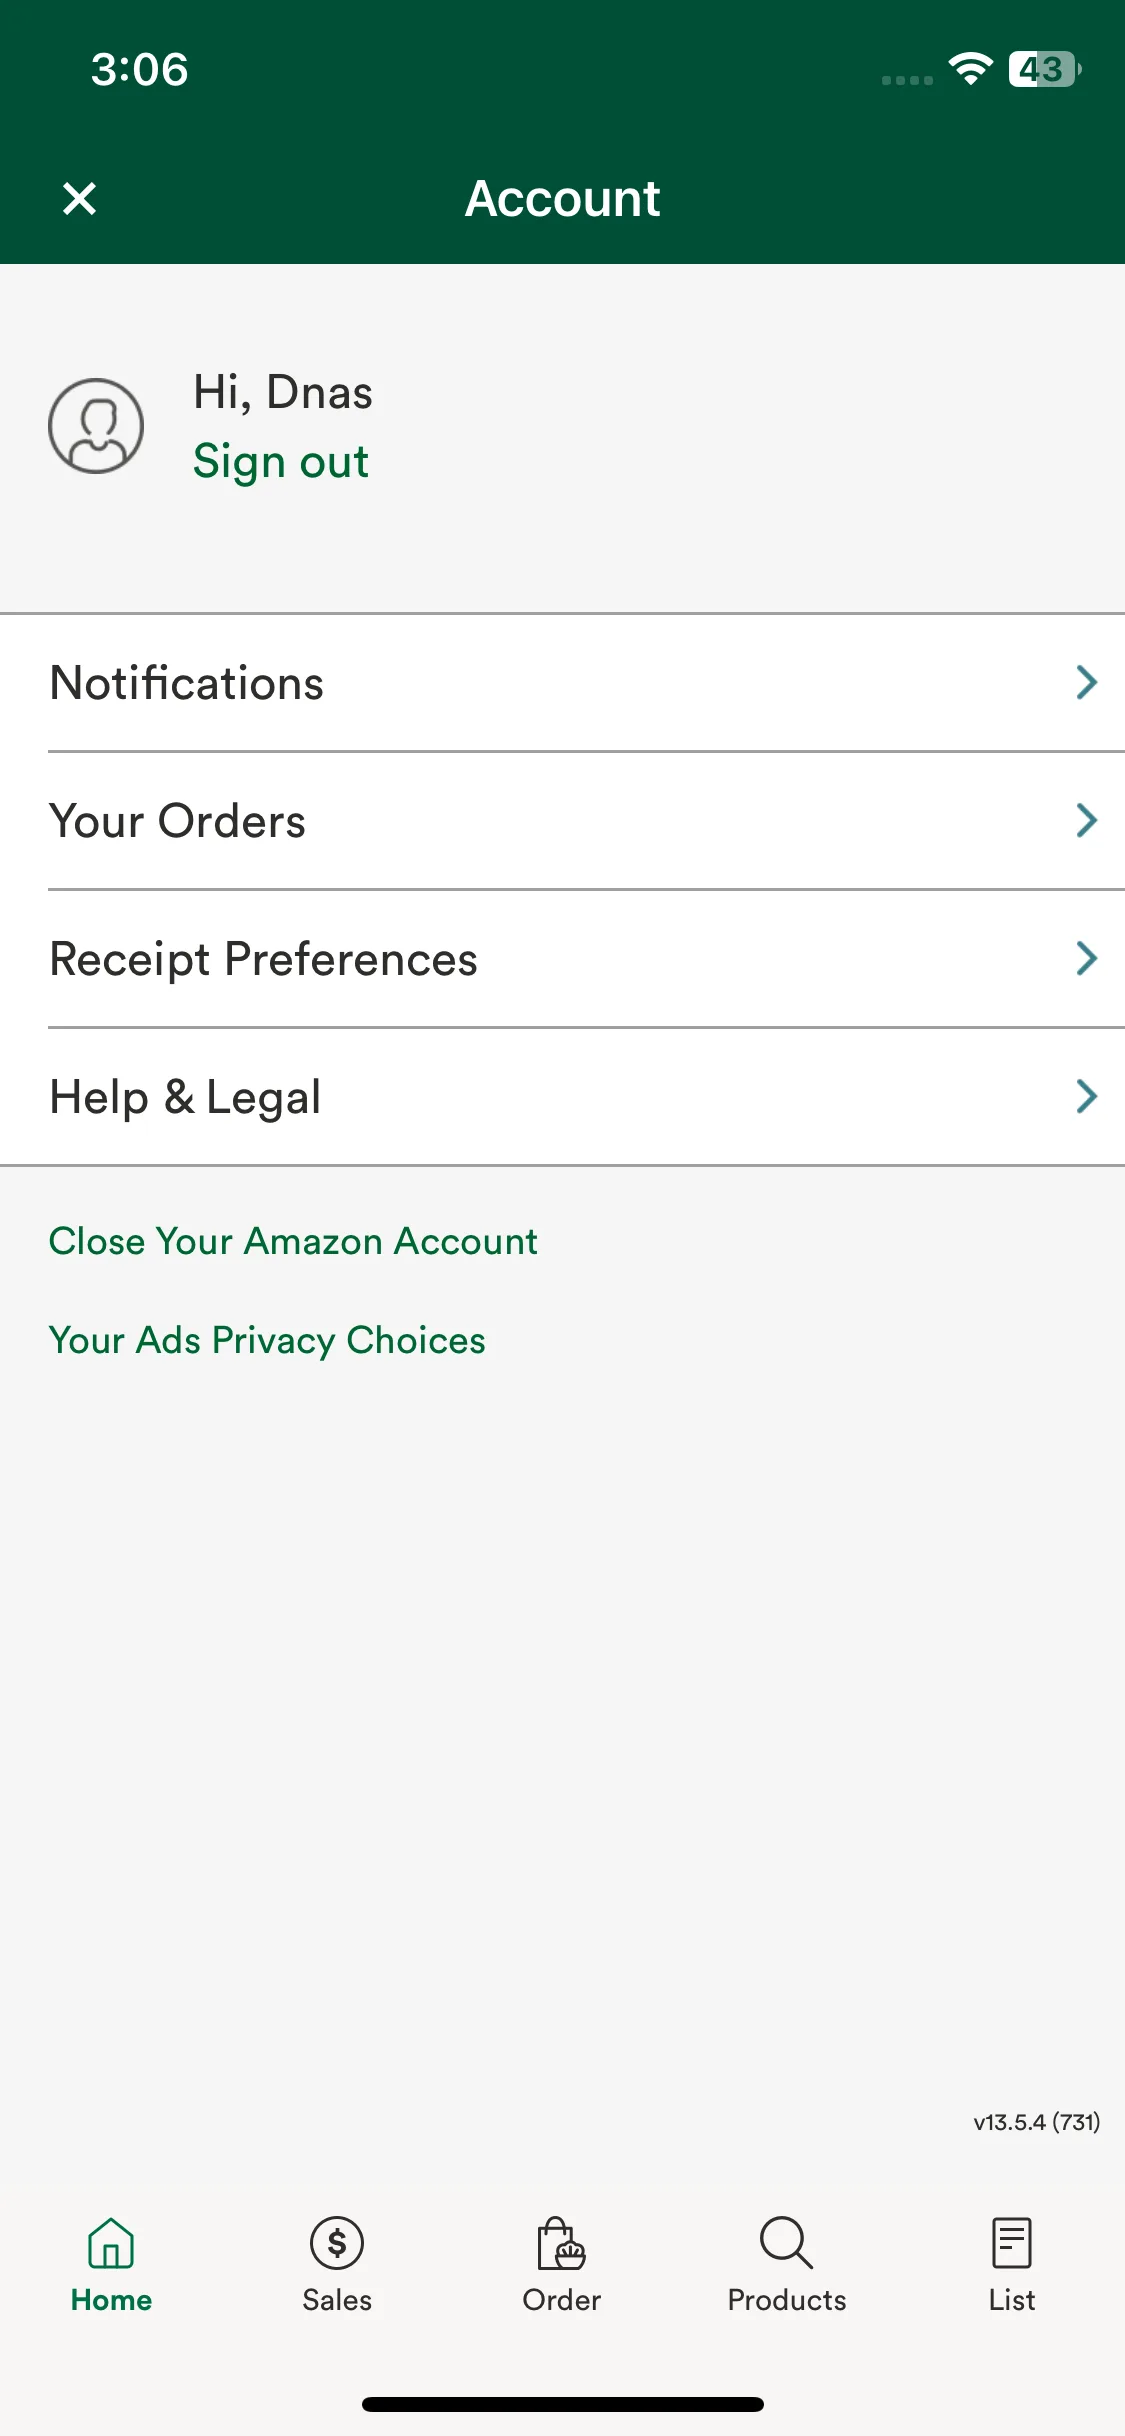Screen dimensions: 1125x2436
Task: Tap the user profile avatar icon
Action: 96,426
